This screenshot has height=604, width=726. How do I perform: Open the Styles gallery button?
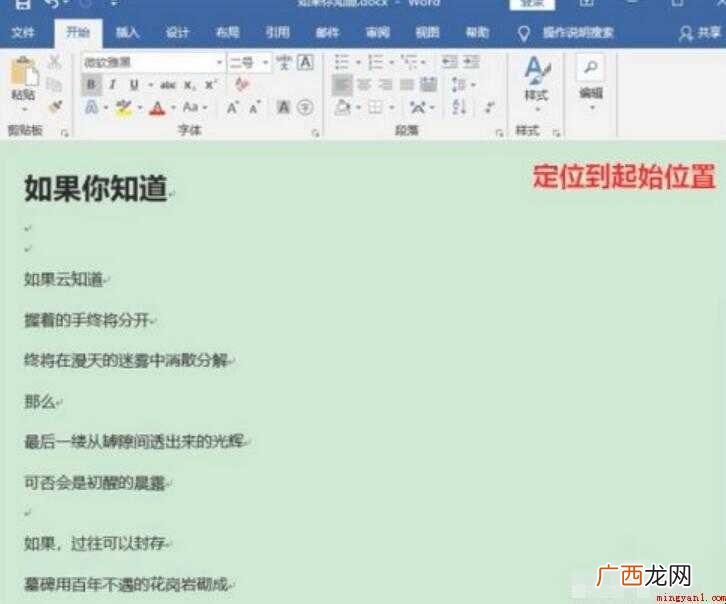pos(537,83)
